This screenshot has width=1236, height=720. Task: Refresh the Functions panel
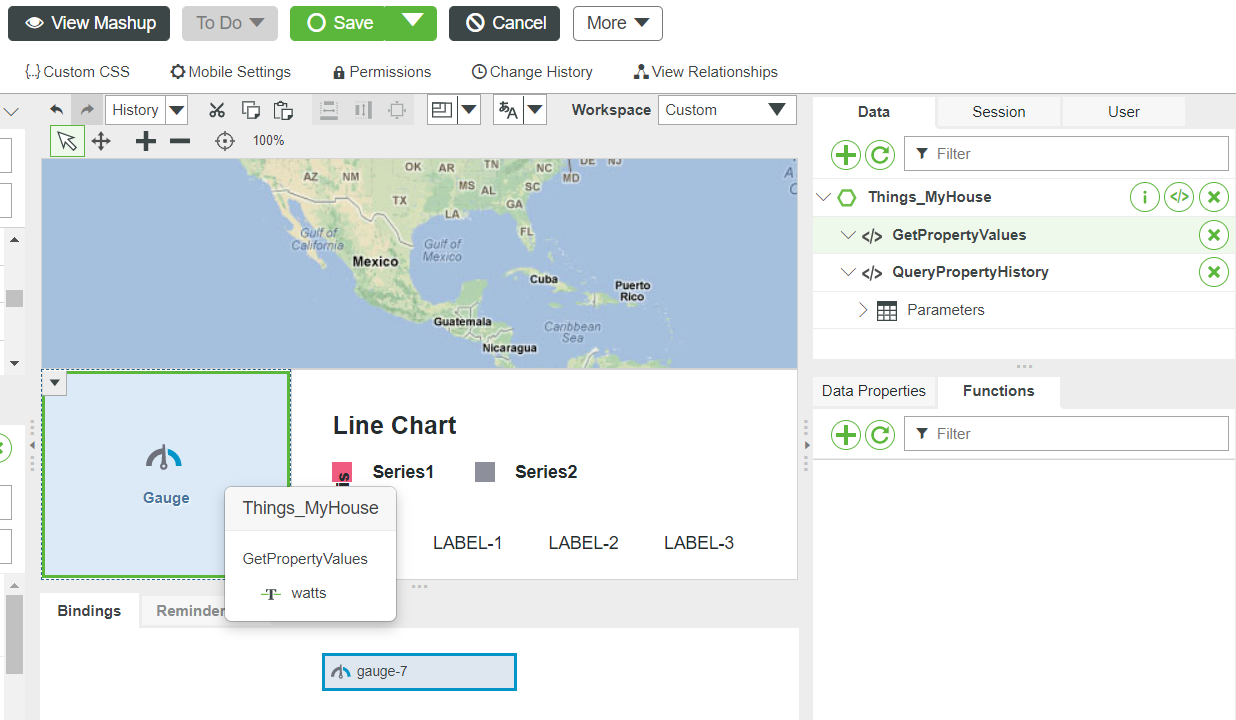point(877,433)
